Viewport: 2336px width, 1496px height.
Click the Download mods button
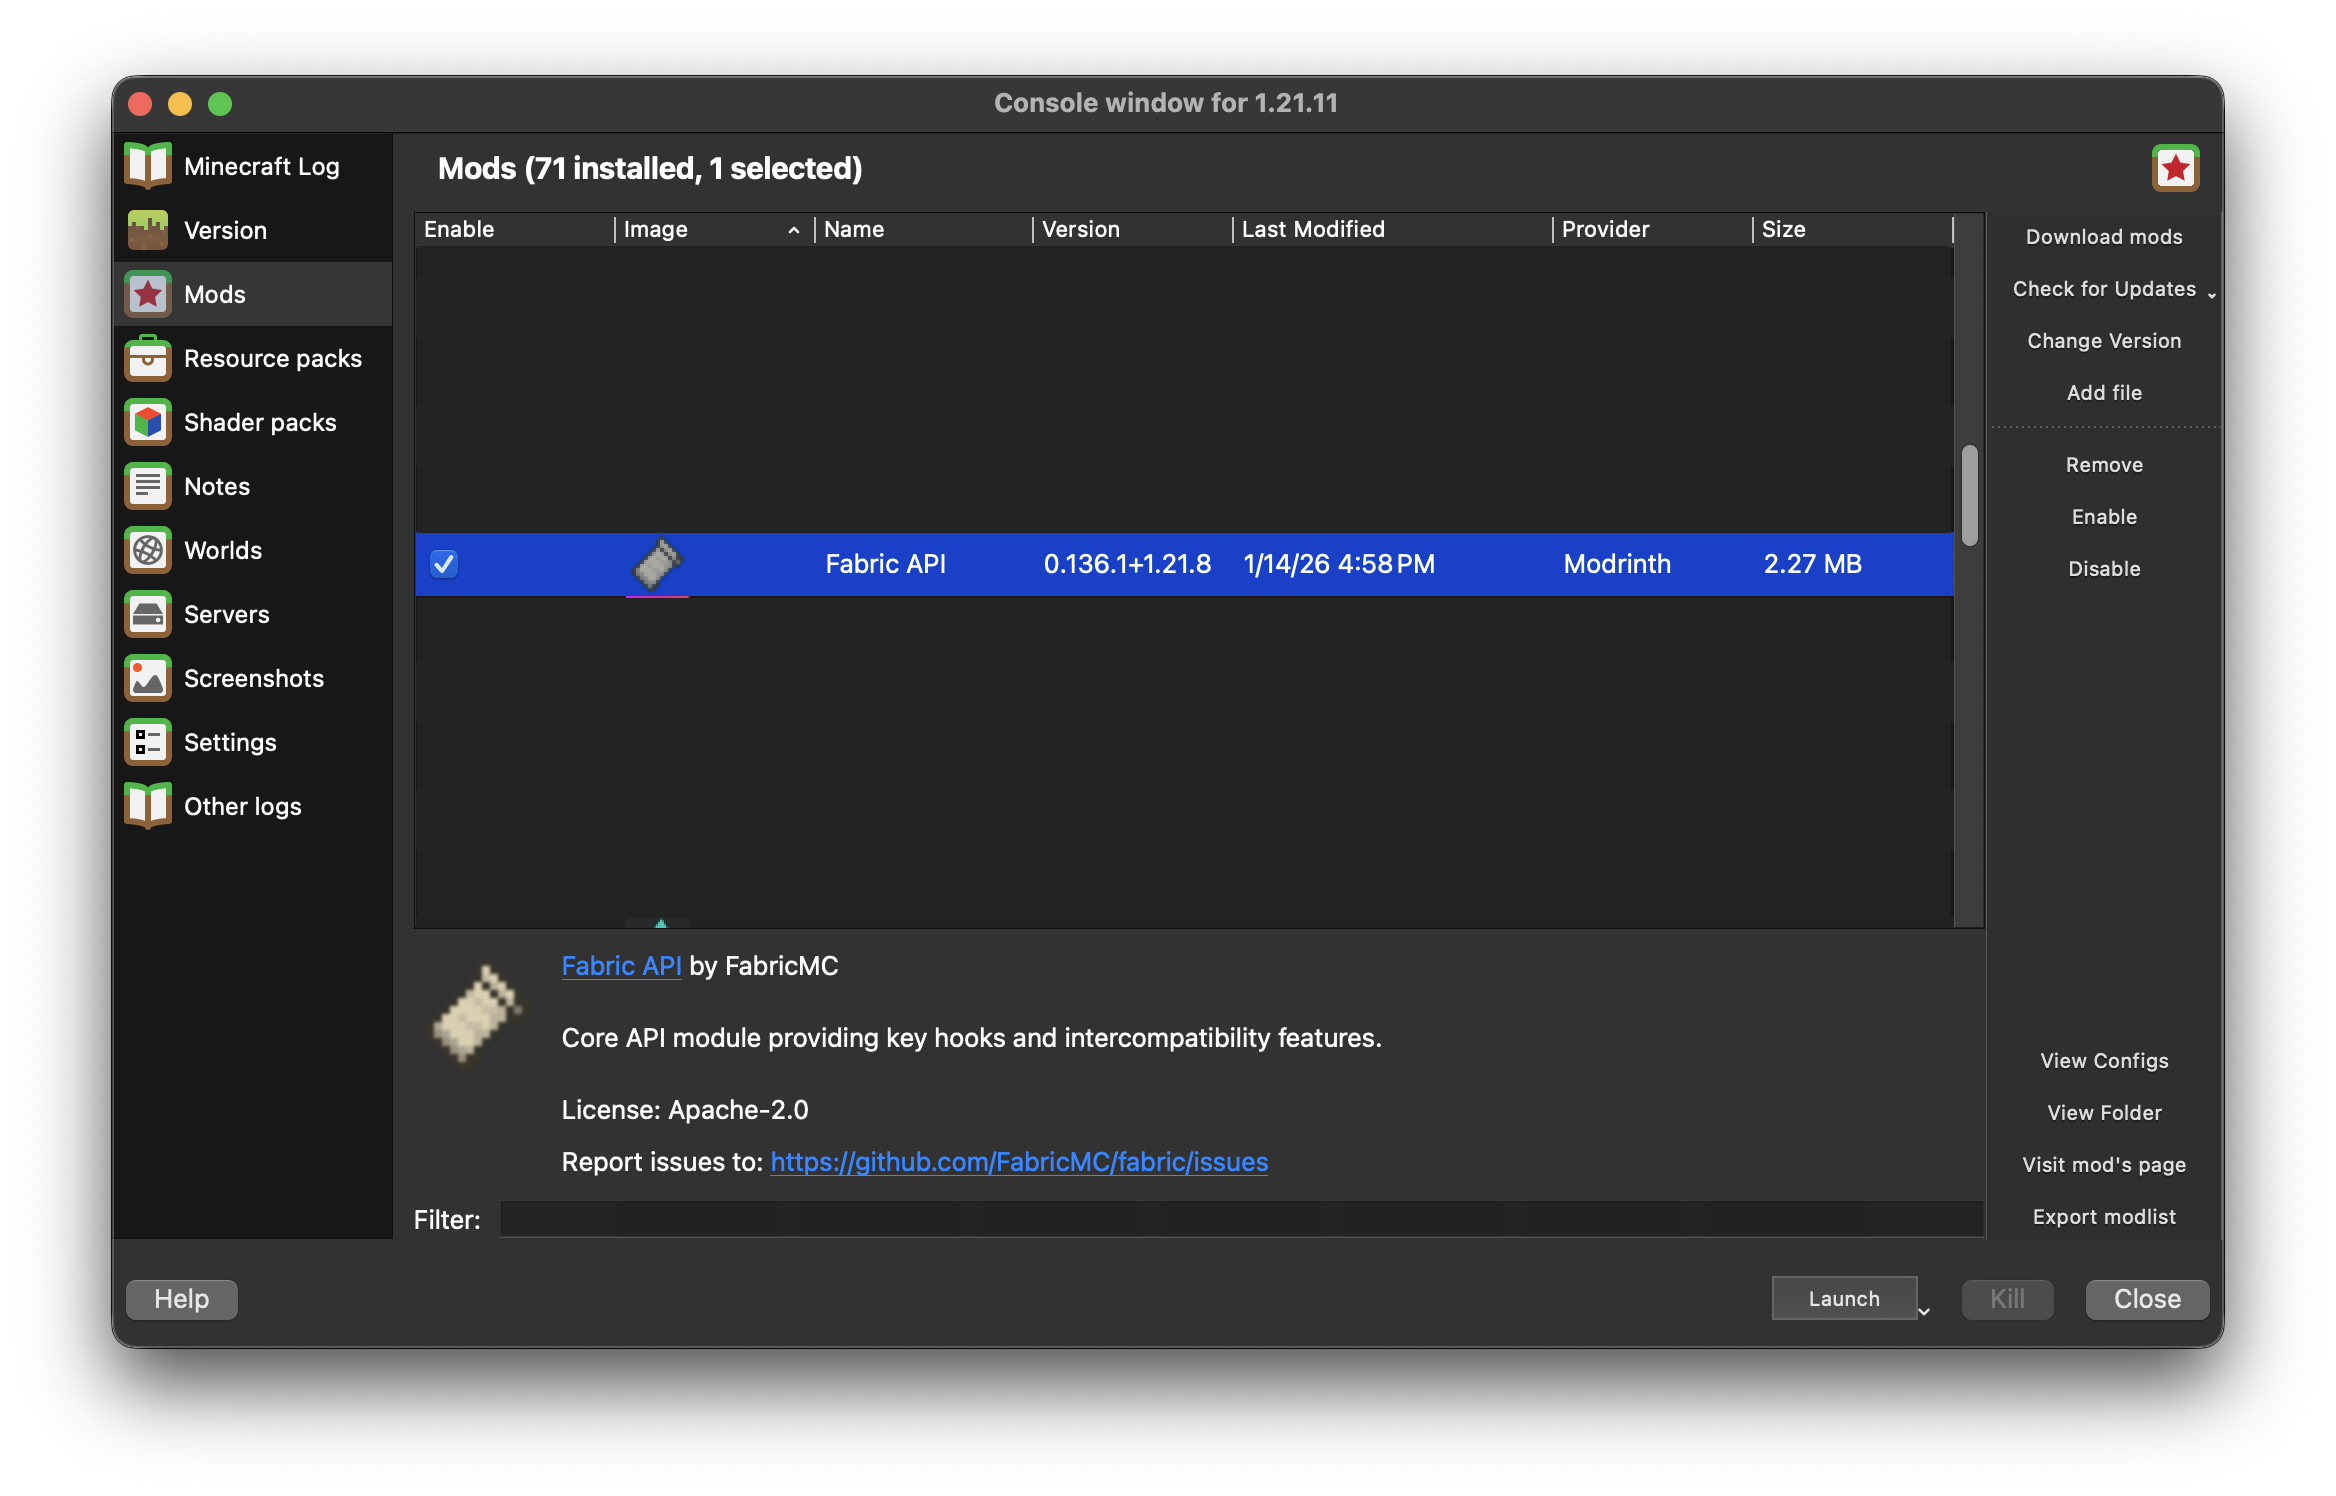coord(2103,237)
